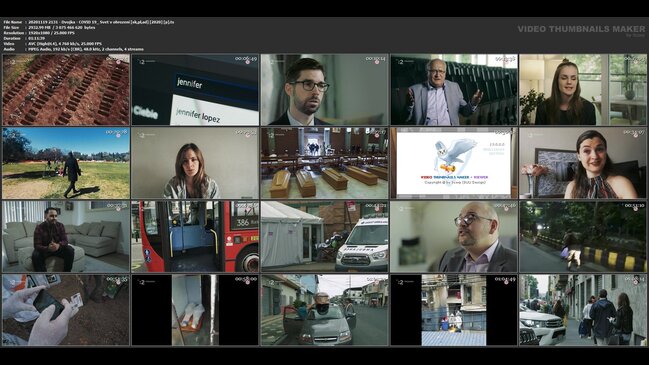Click the 'Duration' info line
This screenshot has width=649, height=365.
[x=24, y=38]
